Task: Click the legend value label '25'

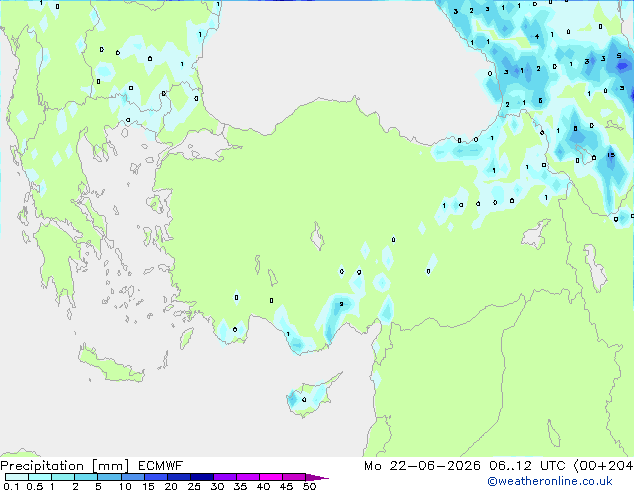Action: (x=194, y=486)
